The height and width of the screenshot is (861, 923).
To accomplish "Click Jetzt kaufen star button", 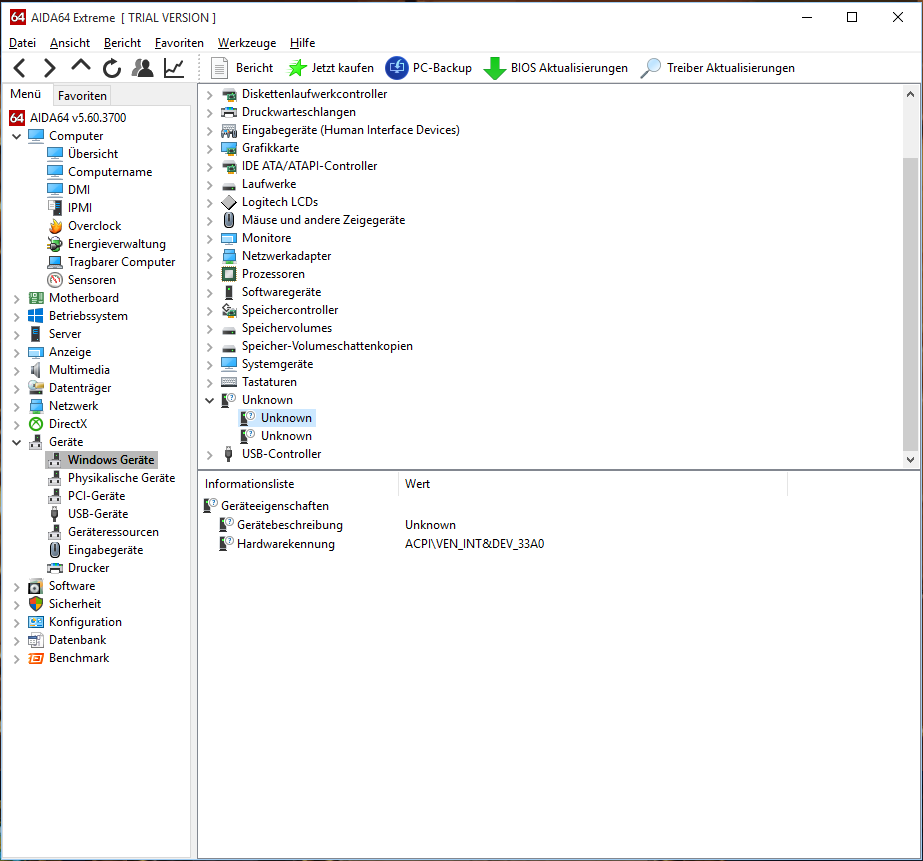I will tap(330, 68).
